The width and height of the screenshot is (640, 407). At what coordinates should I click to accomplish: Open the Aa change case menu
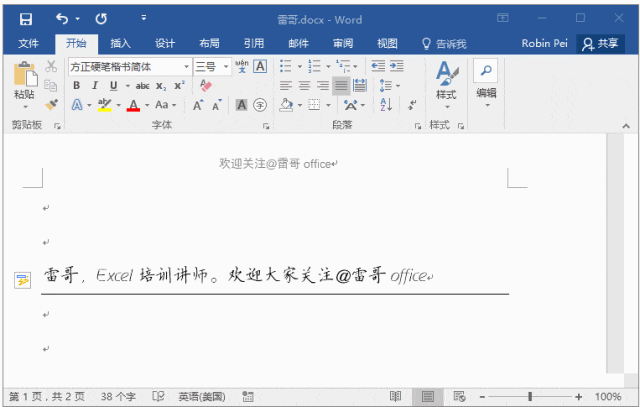[x=165, y=105]
